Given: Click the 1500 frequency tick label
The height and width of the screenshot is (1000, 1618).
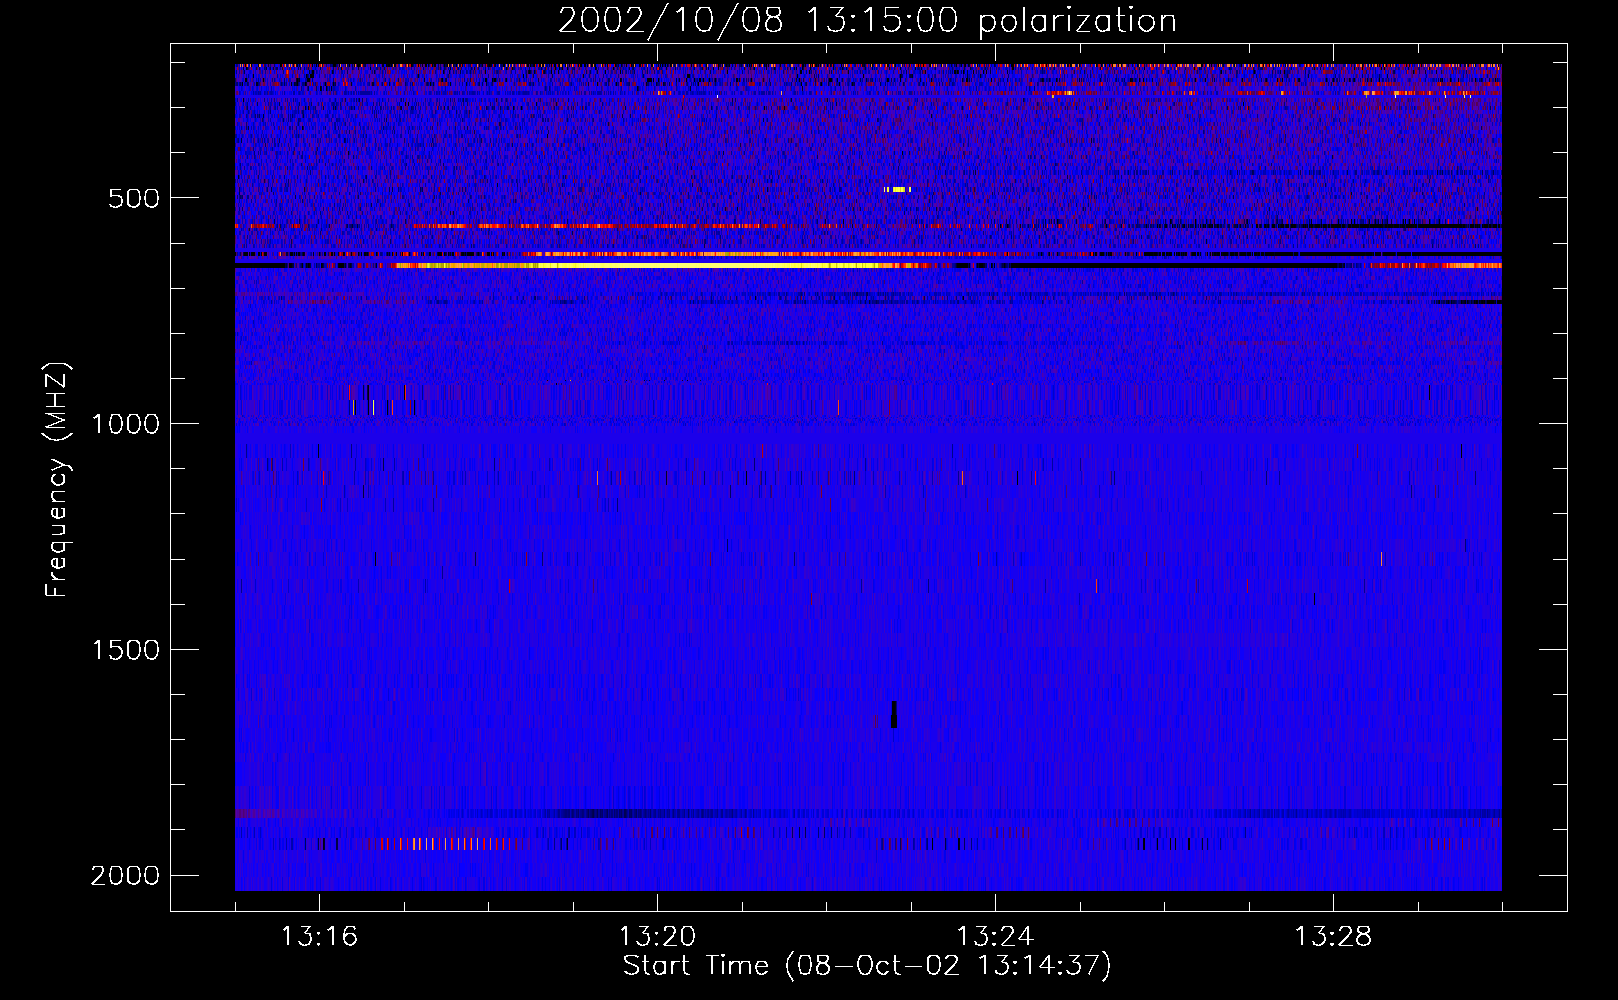Looking at the screenshot, I should pyautogui.click(x=125, y=650).
